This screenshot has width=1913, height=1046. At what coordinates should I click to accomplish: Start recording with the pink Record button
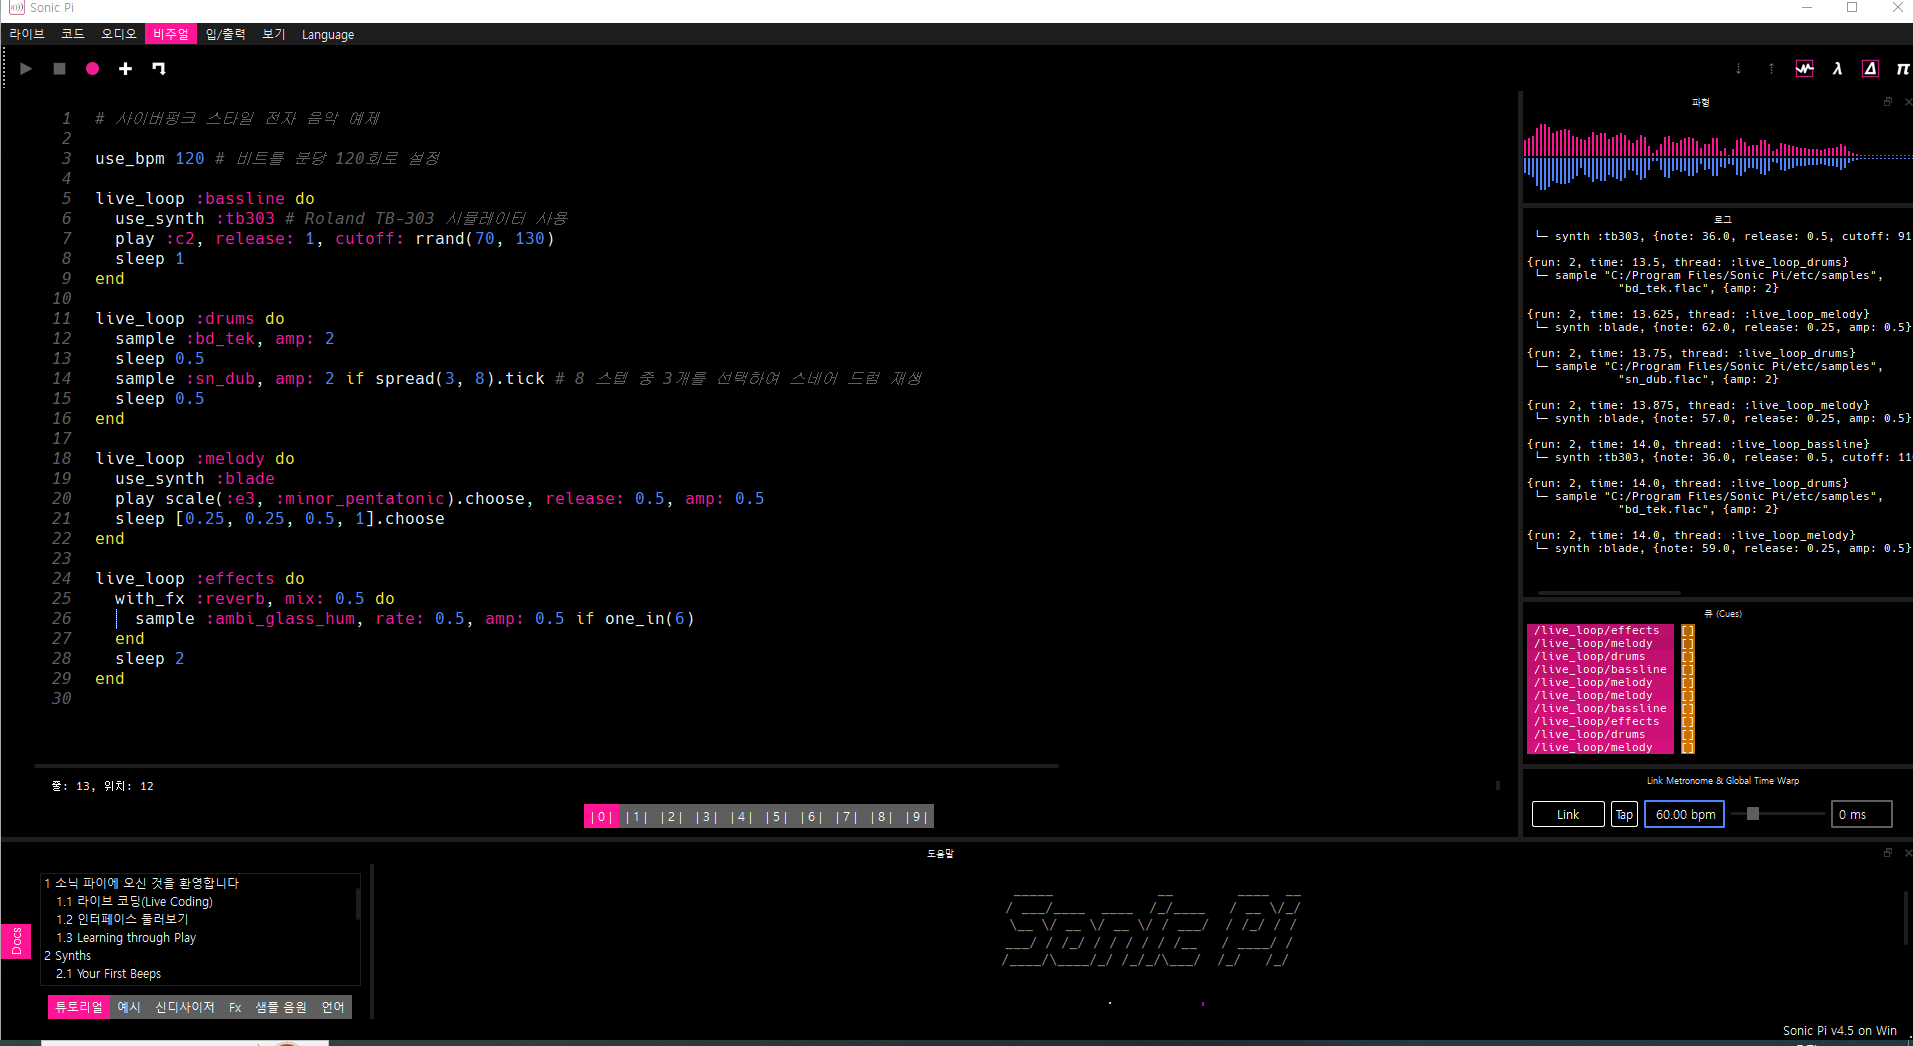tap(92, 69)
